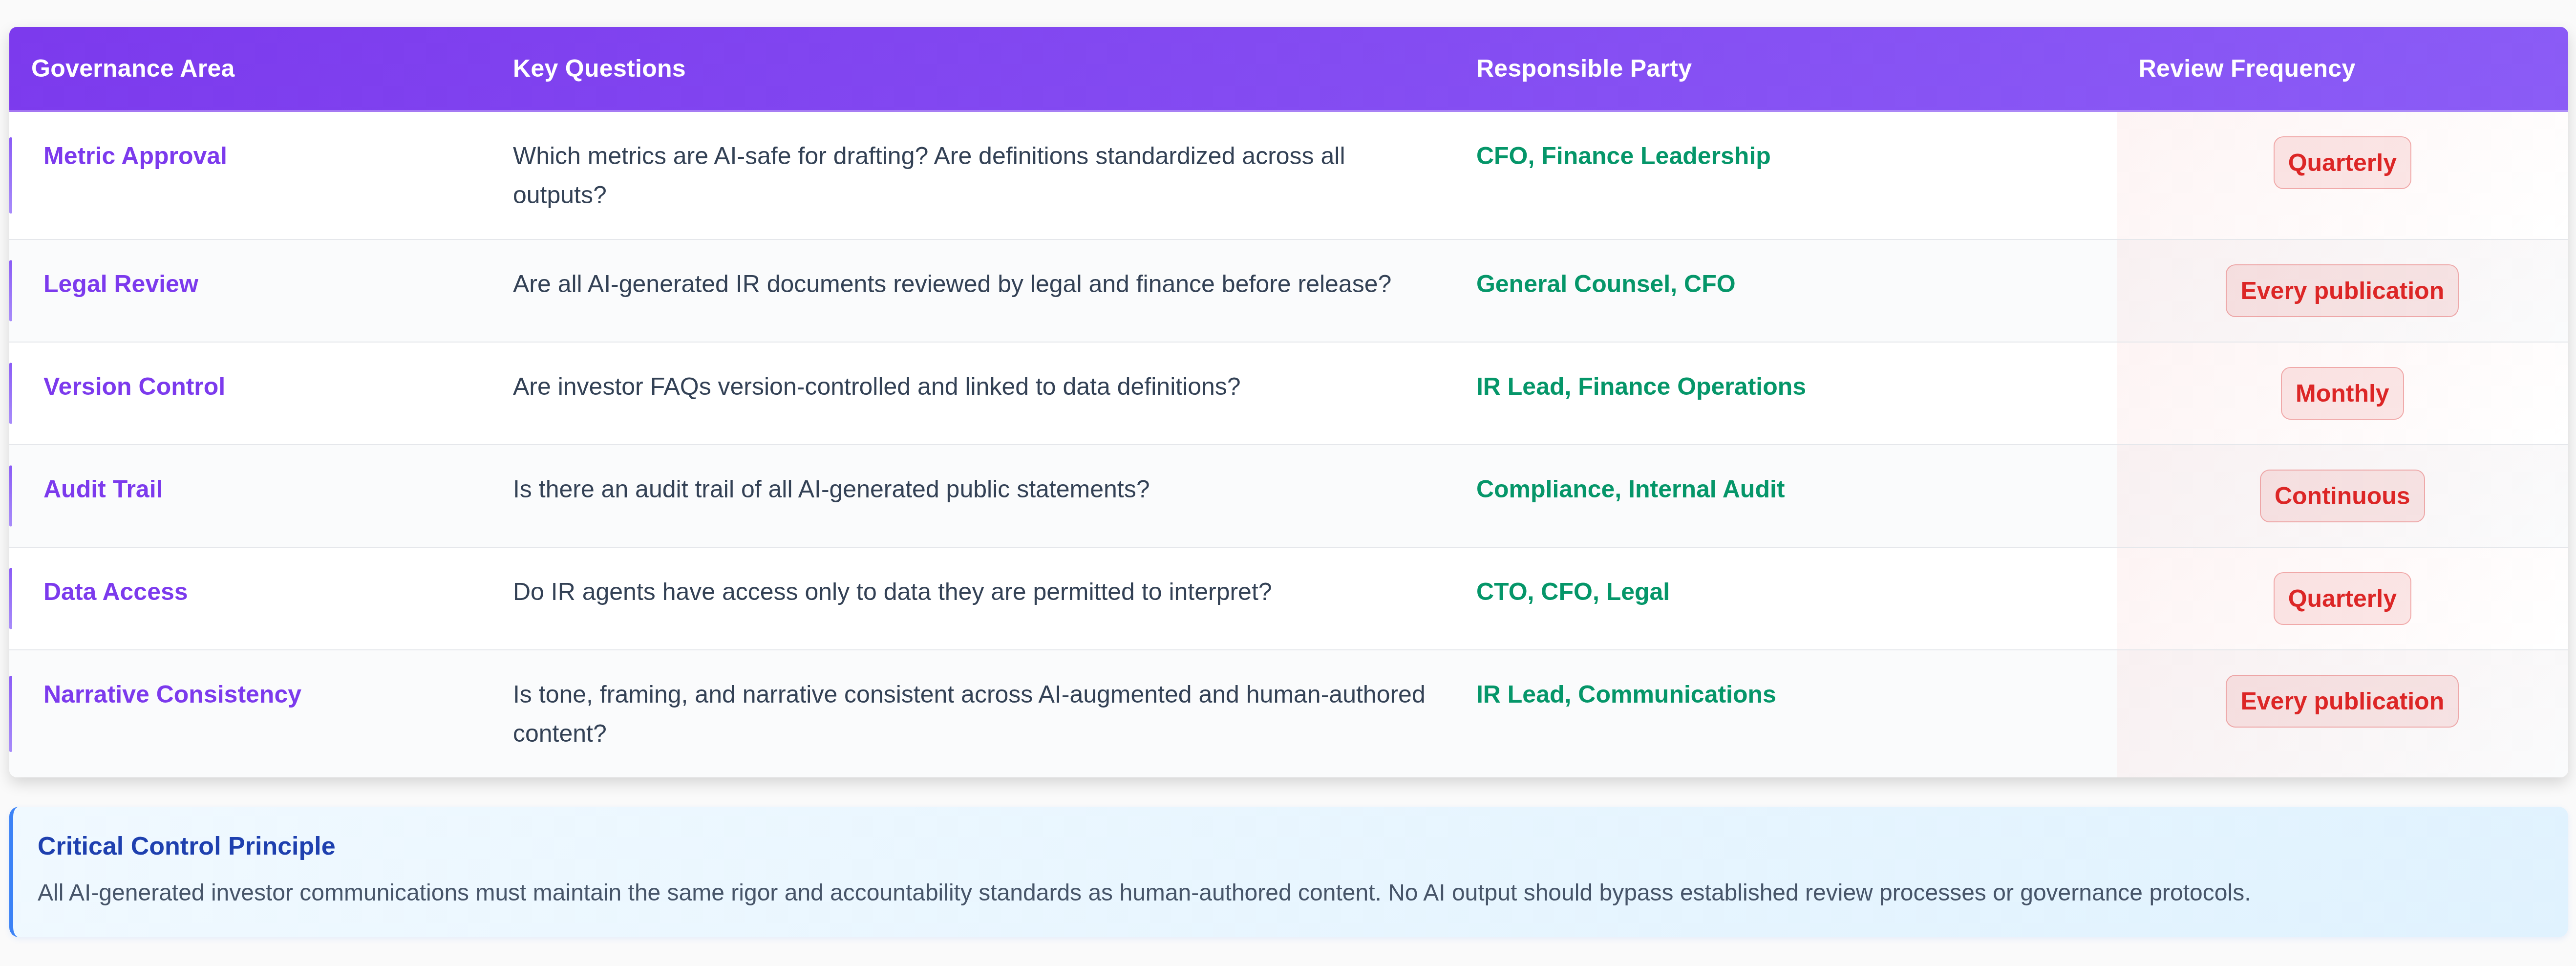Click the General Counsel, CFO responsible party
The image size is (2576, 966).
click(x=1605, y=284)
